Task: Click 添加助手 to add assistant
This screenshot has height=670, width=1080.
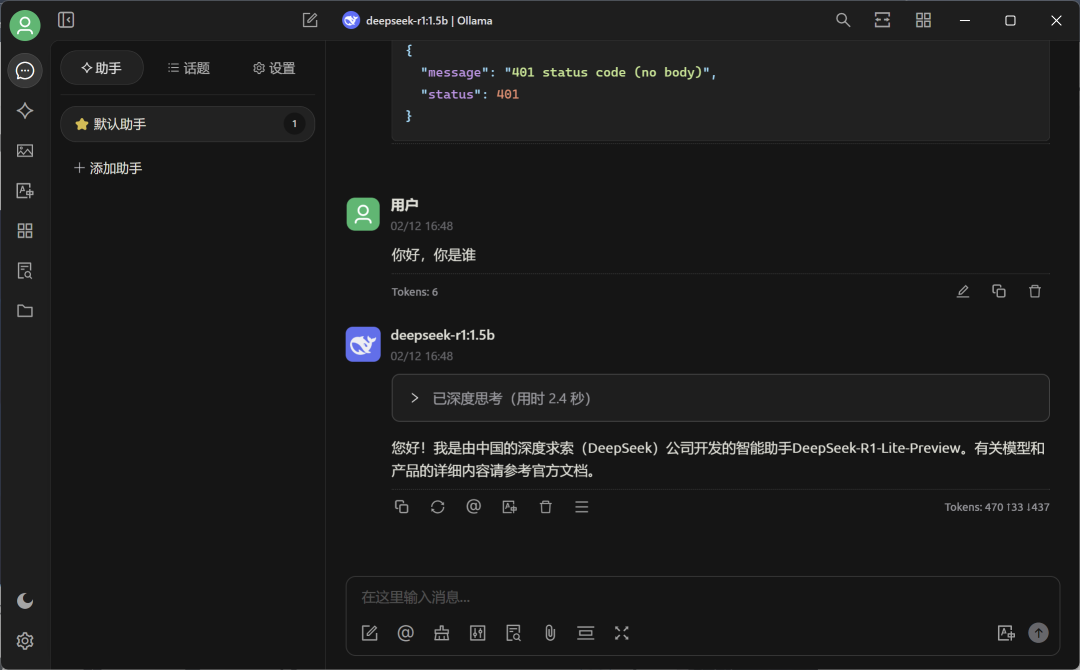Action: (x=108, y=168)
